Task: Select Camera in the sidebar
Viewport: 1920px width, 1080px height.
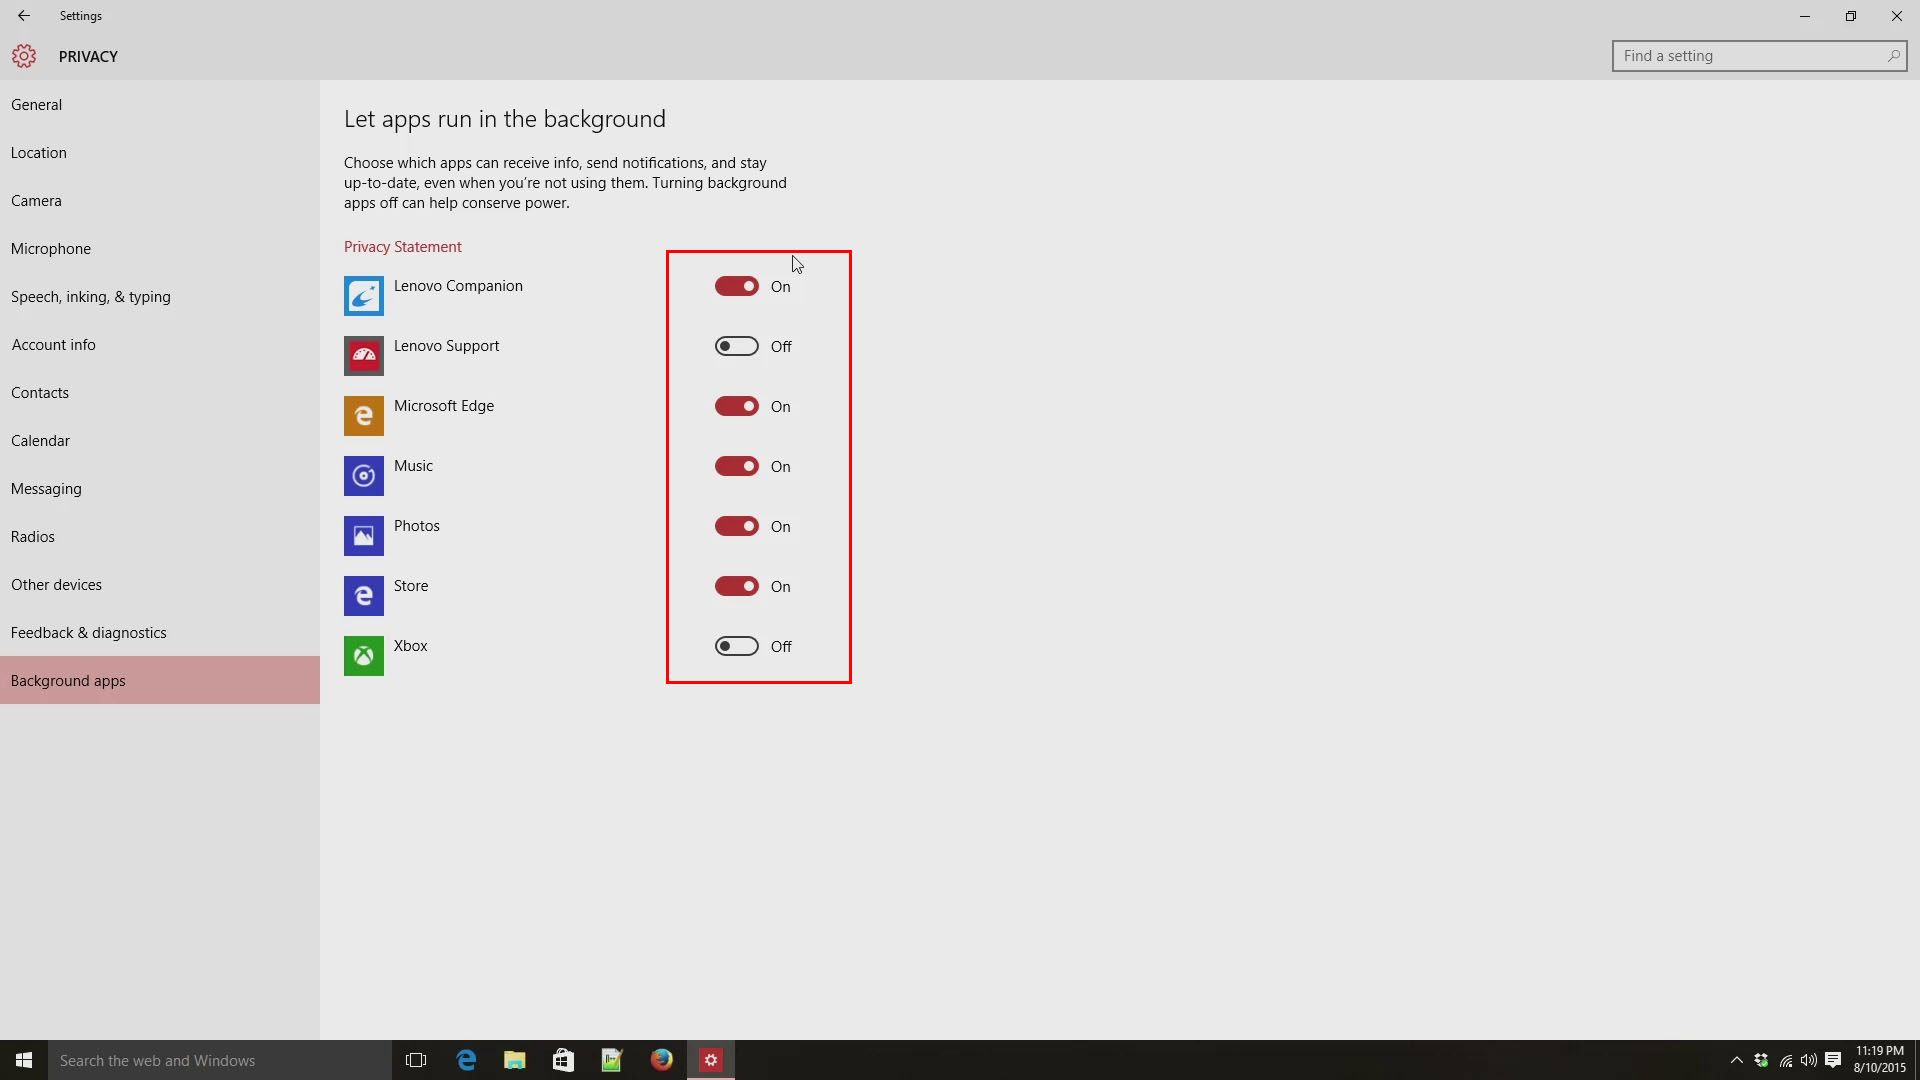Action: coord(160,201)
